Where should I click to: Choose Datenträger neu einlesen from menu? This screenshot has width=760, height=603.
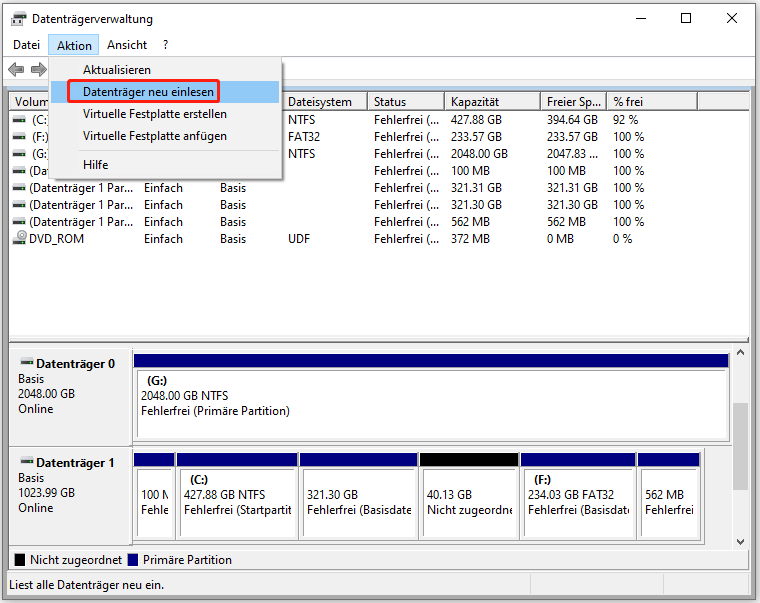(149, 92)
